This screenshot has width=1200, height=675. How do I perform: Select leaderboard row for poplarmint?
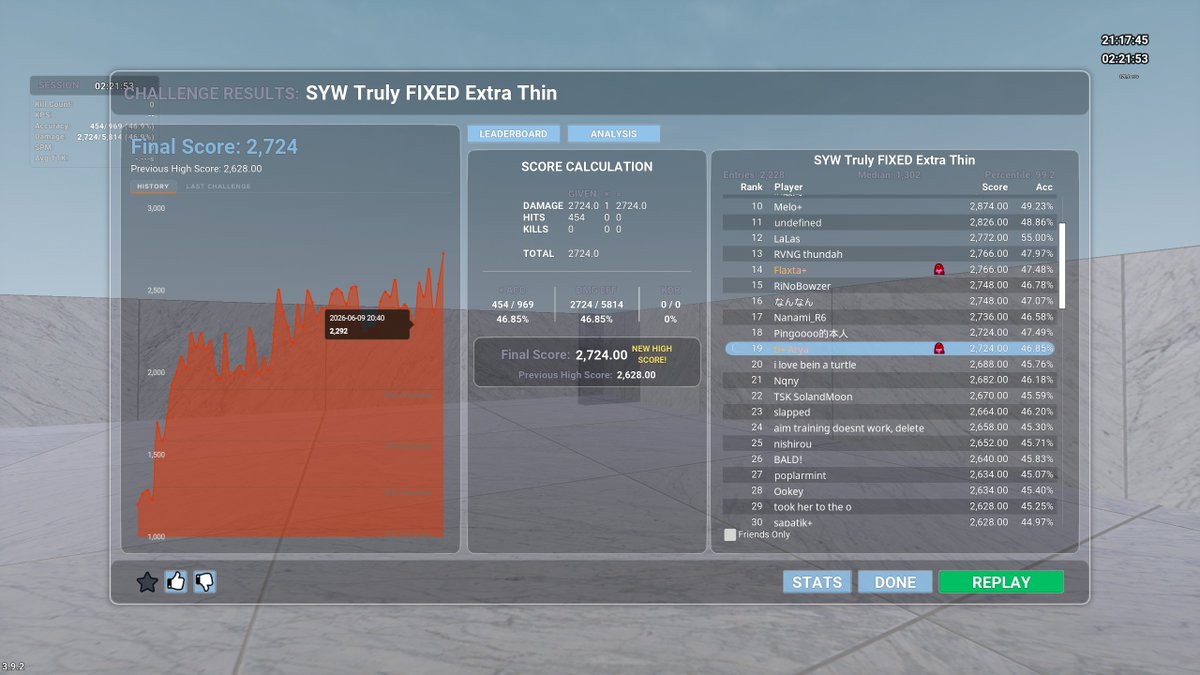point(889,475)
